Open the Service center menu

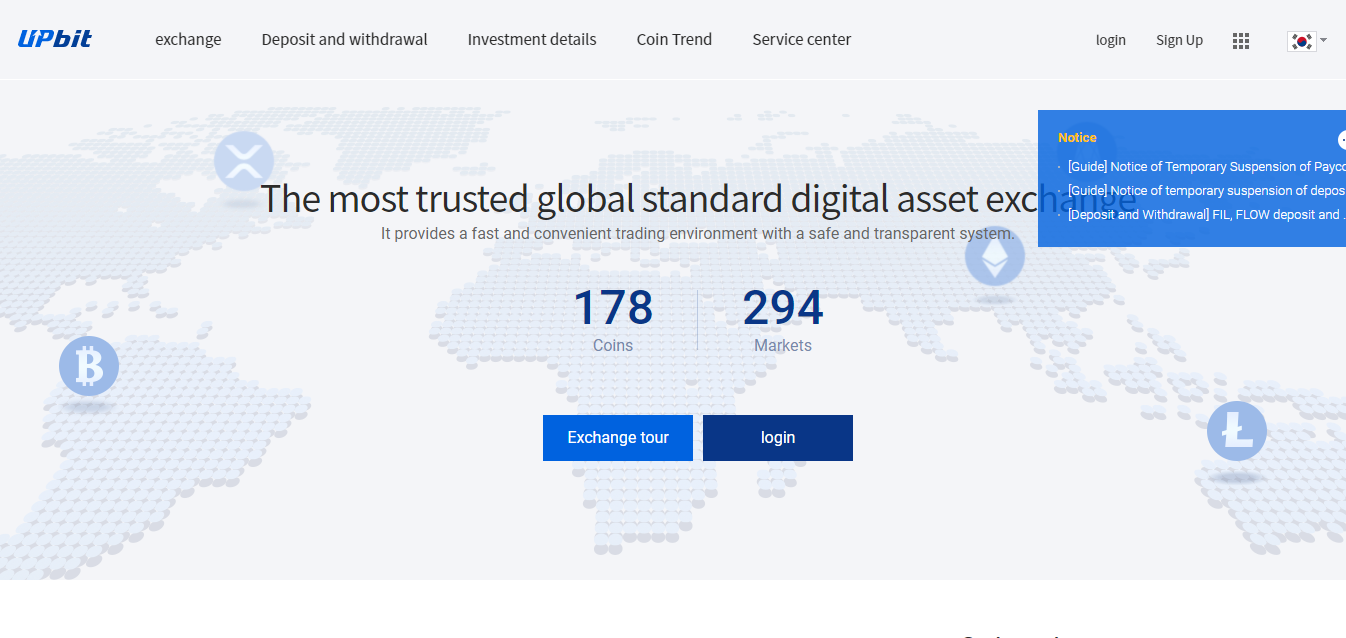pos(801,40)
